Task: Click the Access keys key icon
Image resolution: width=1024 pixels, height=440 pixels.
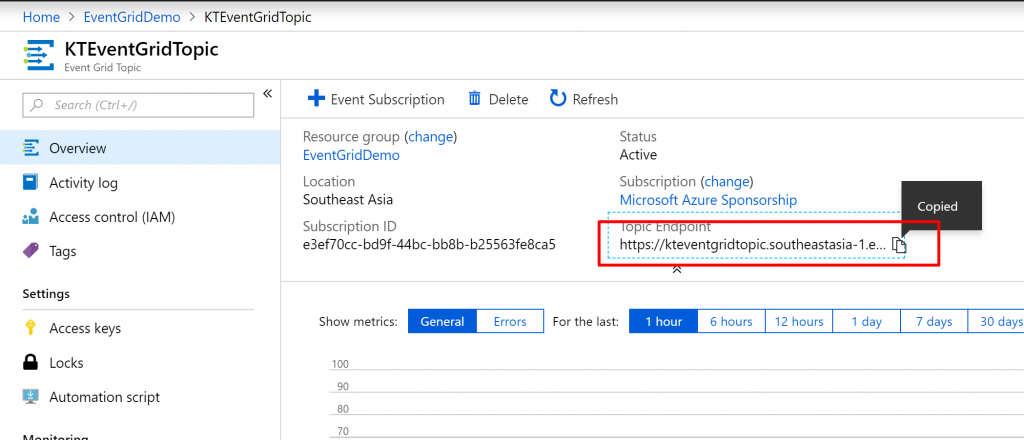Action: pyautogui.click(x=30, y=328)
